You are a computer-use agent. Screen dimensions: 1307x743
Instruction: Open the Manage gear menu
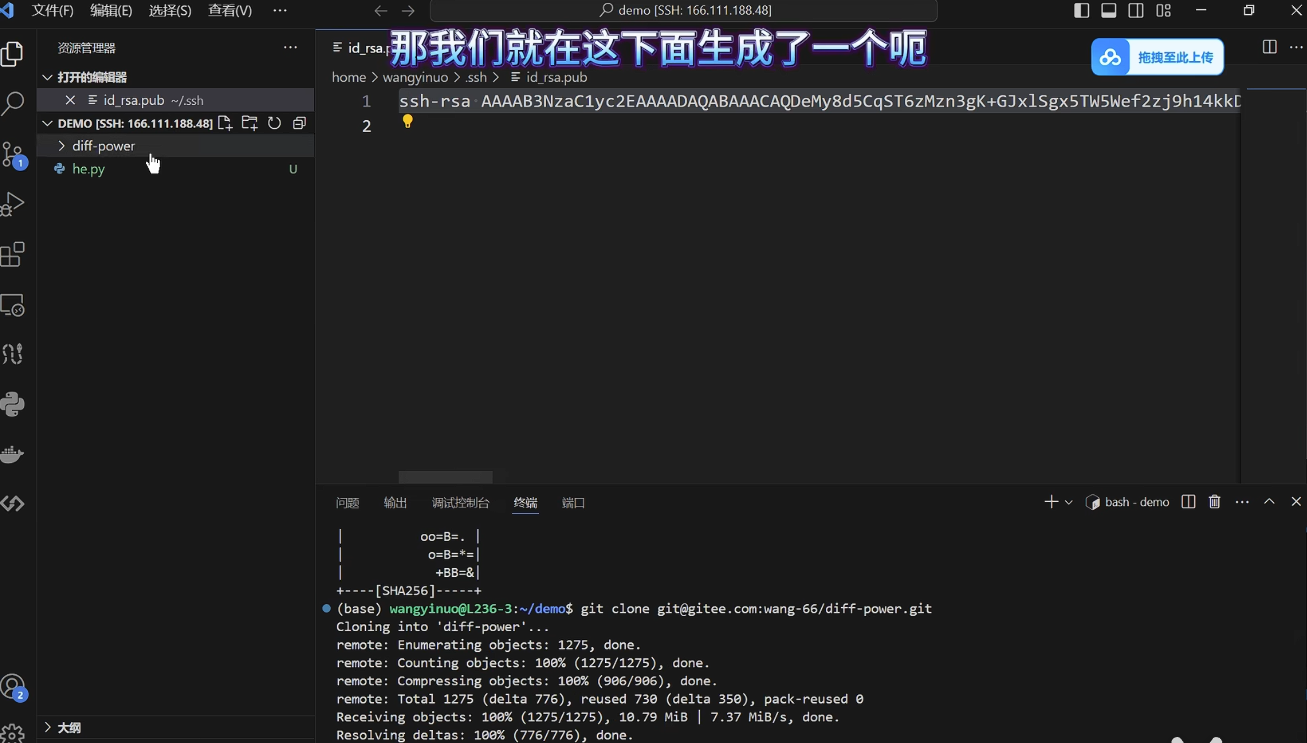[x=12, y=734]
